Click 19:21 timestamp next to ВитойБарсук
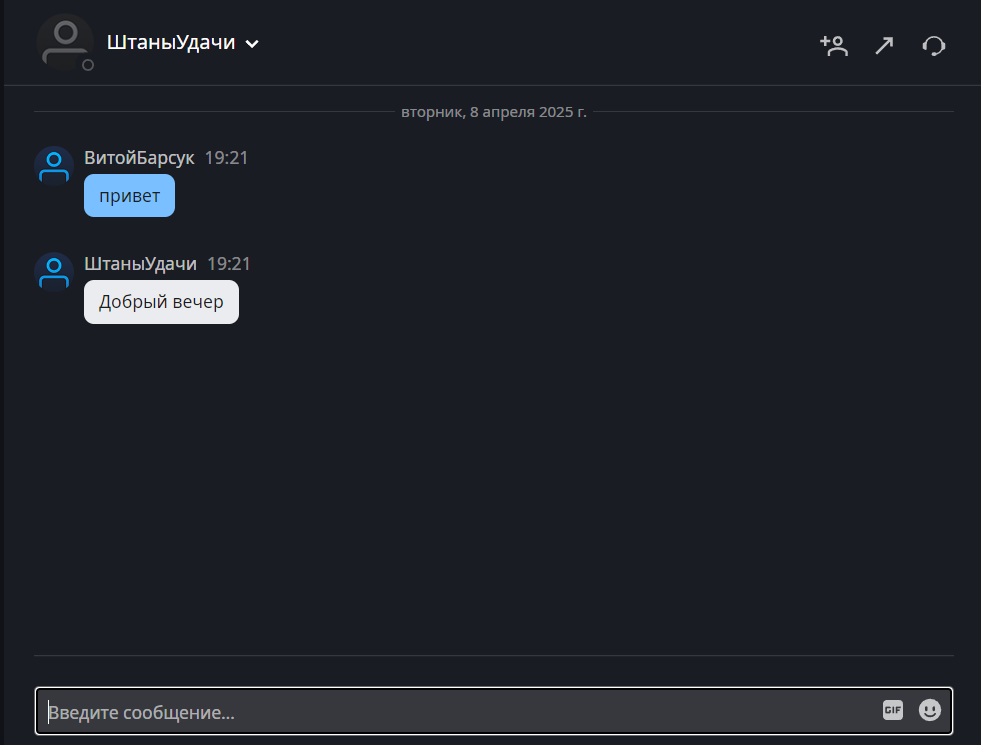The width and height of the screenshot is (981, 745). pyautogui.click(x=226, y=158)
